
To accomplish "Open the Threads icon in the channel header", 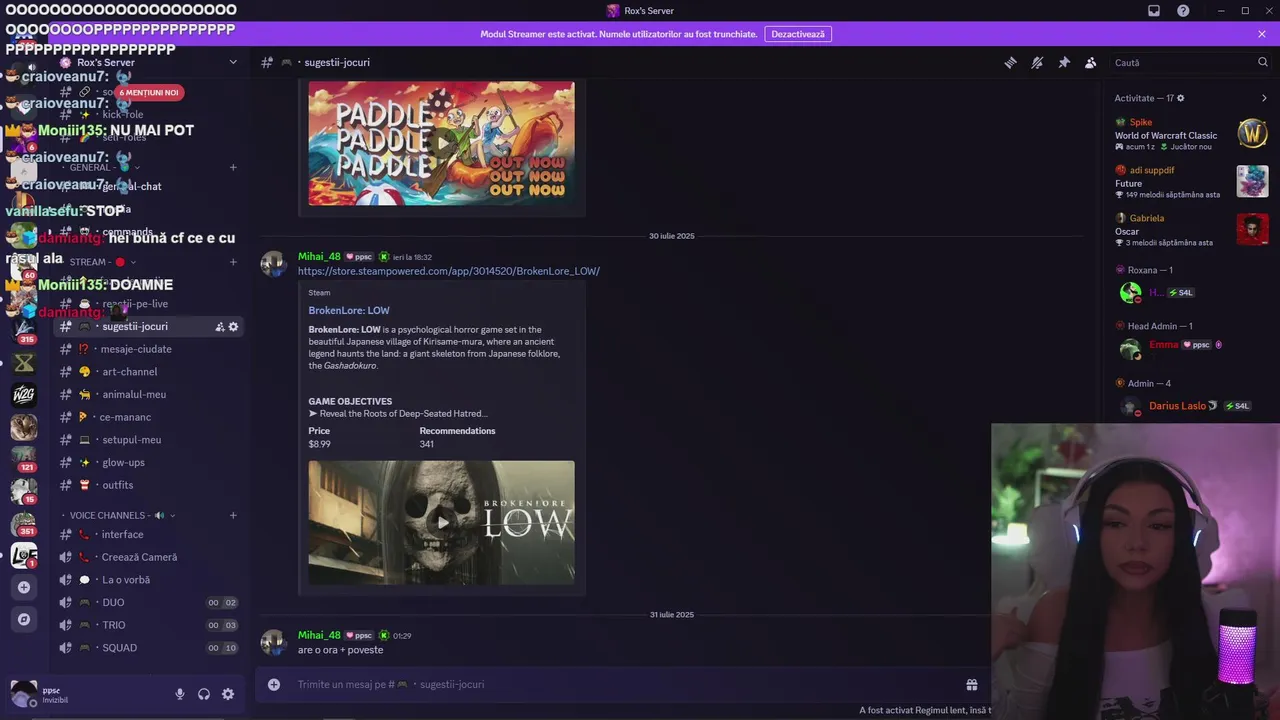I will [x=1010, y=62].
